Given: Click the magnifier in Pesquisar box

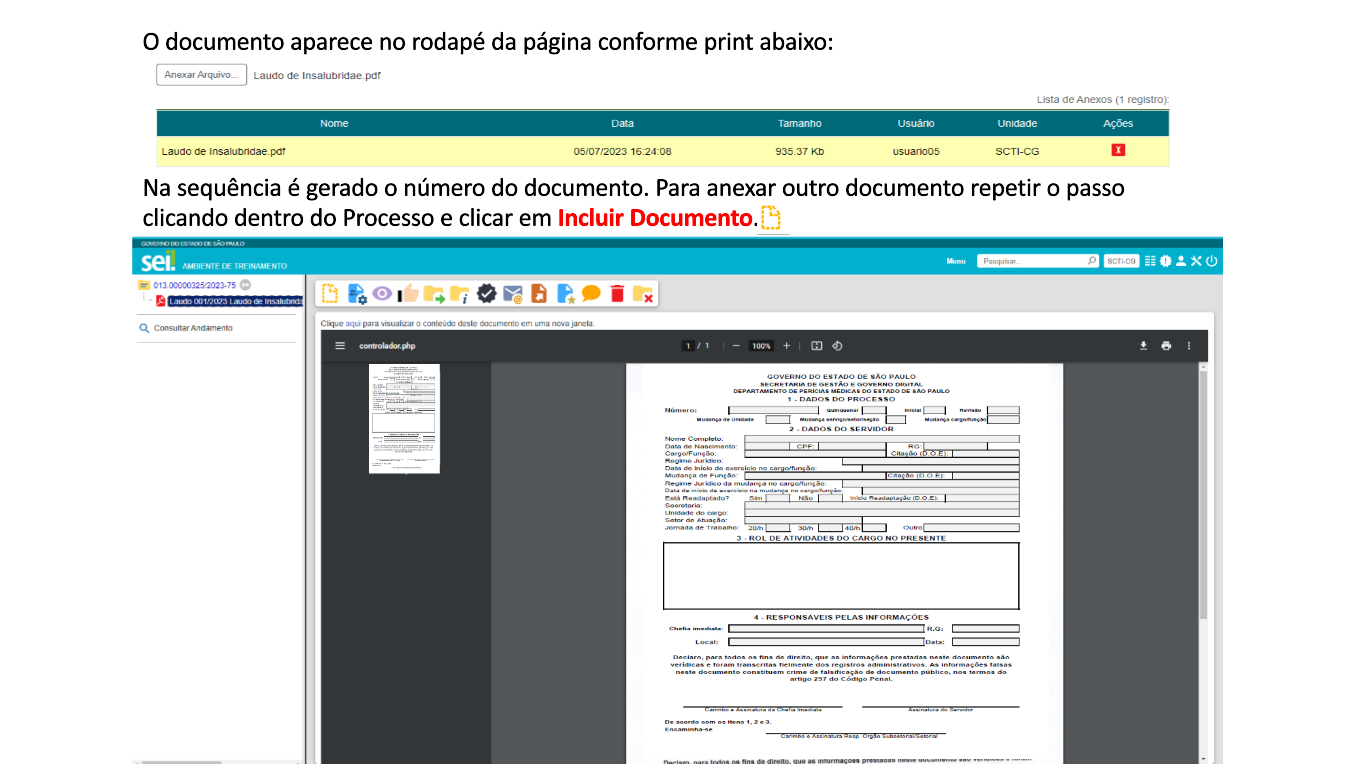Looking at the screenshot, I should tap(1092, 261).
